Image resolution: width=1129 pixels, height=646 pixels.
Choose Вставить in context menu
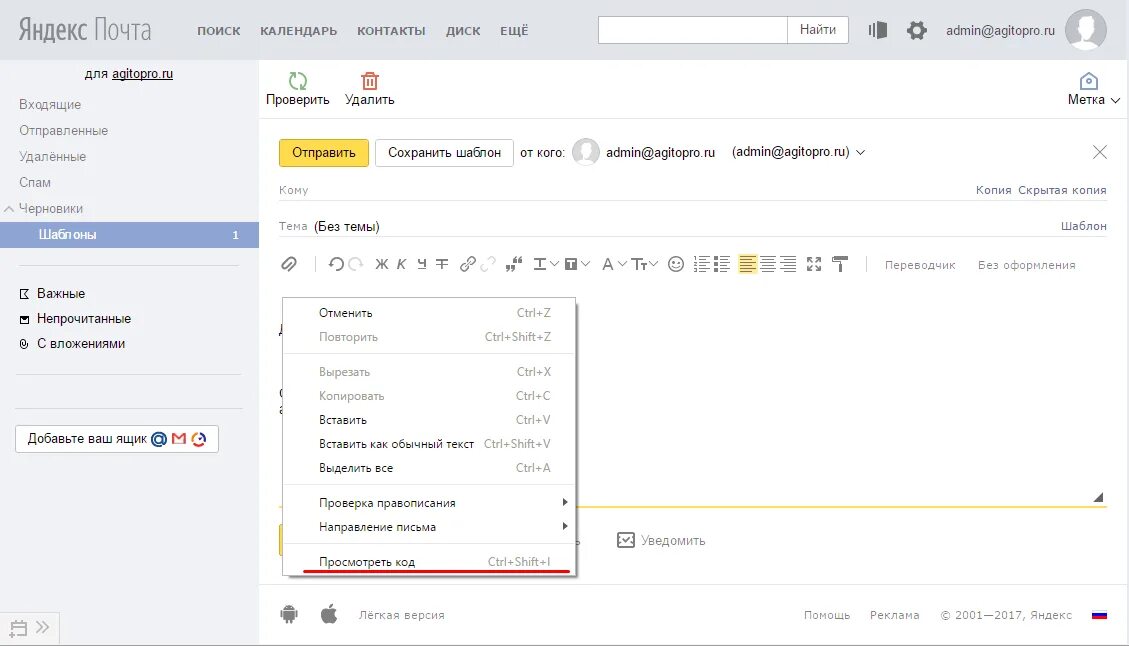coord(429,420)
